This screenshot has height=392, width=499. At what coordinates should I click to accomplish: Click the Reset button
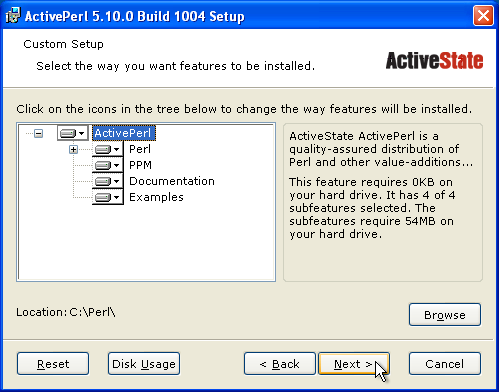tap(53, 364)
